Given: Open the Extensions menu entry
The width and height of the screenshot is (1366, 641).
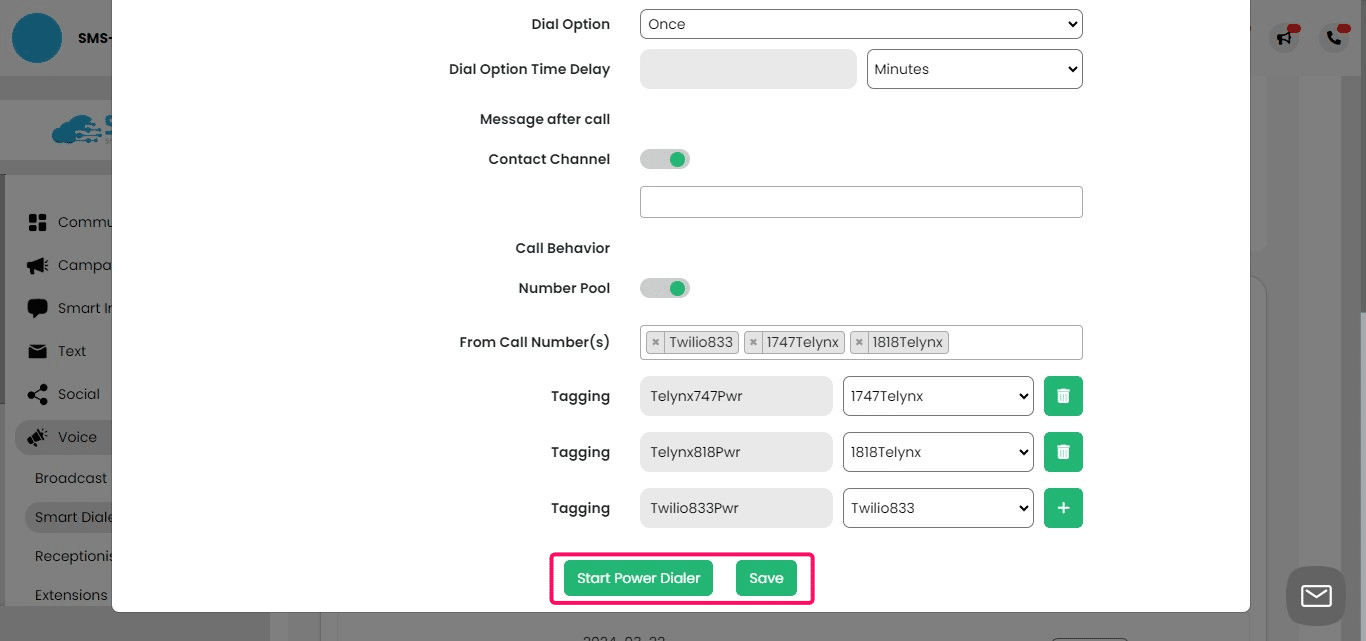Looking at the screenshot, I should pyautogui.click(x=71, y=595).
